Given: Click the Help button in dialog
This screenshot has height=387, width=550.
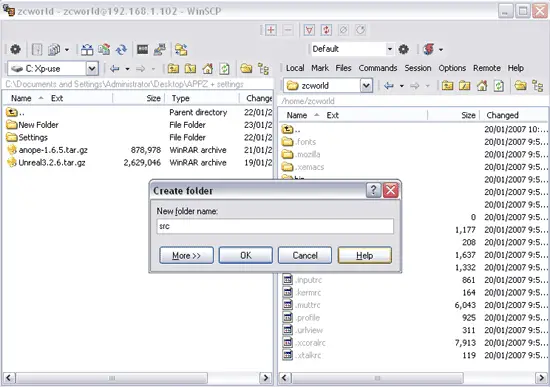Looking at the screenshot, I should [364, 255].
